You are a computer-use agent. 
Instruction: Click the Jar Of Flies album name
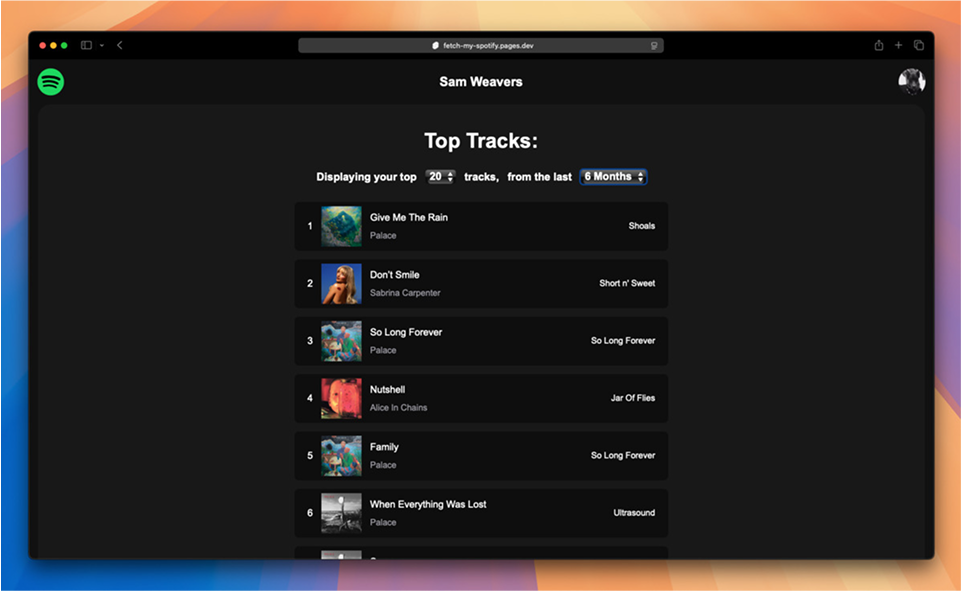coord(633,398)
